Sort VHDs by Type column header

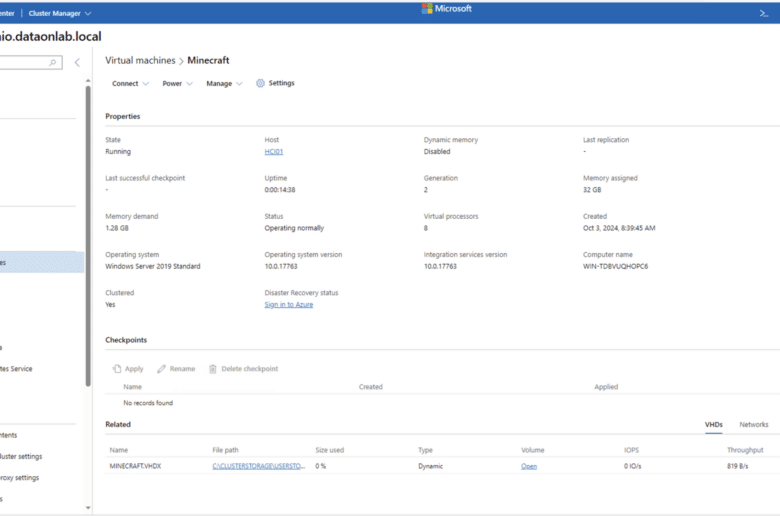pyautogui.click(x=425, y=450)
